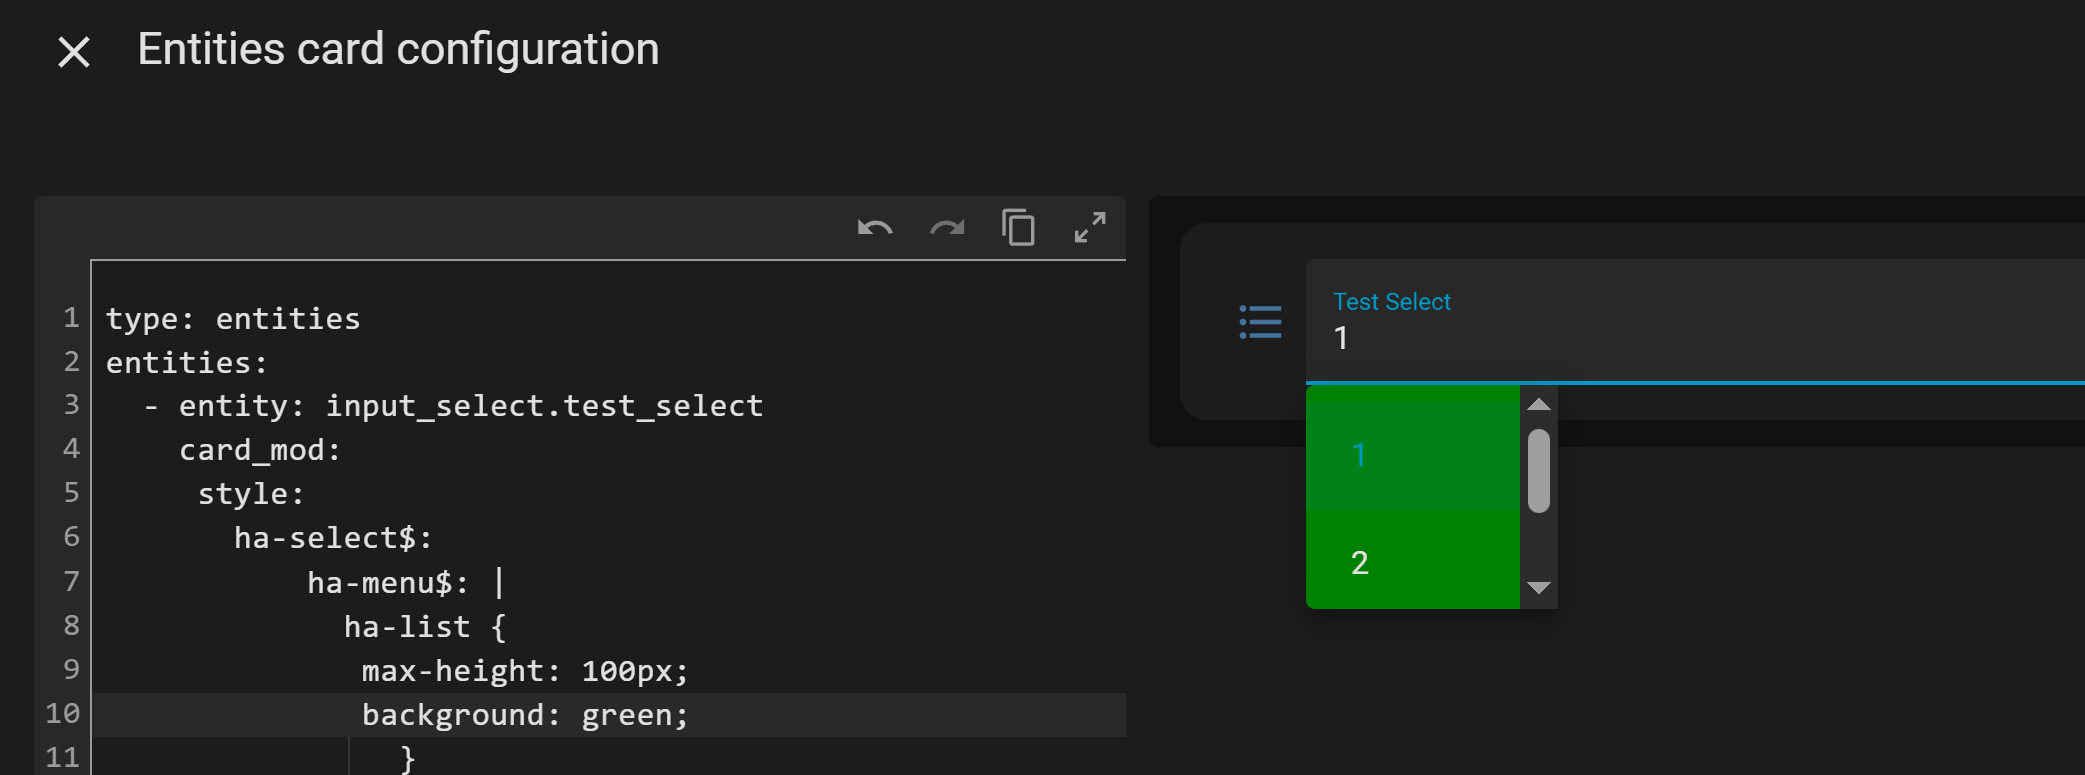The width and height of the screenshot is (2085, 775).
Task: Click the 'ha-list {' line
Action: click(x=425, y=627)
